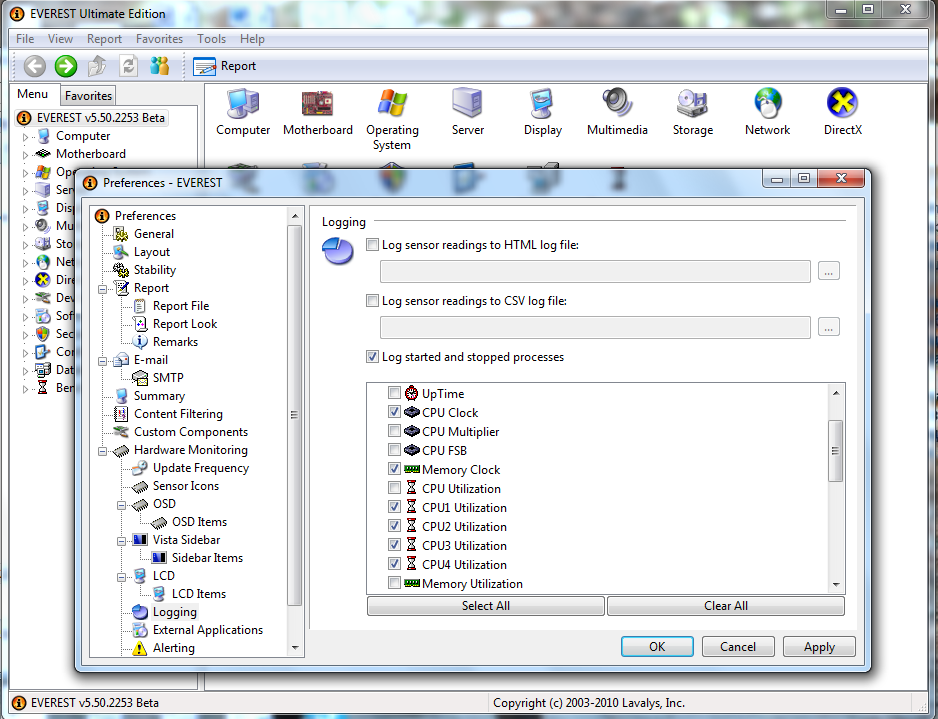Click the green Forward arrow icon

pyautogui.click(x=66, y=66)
